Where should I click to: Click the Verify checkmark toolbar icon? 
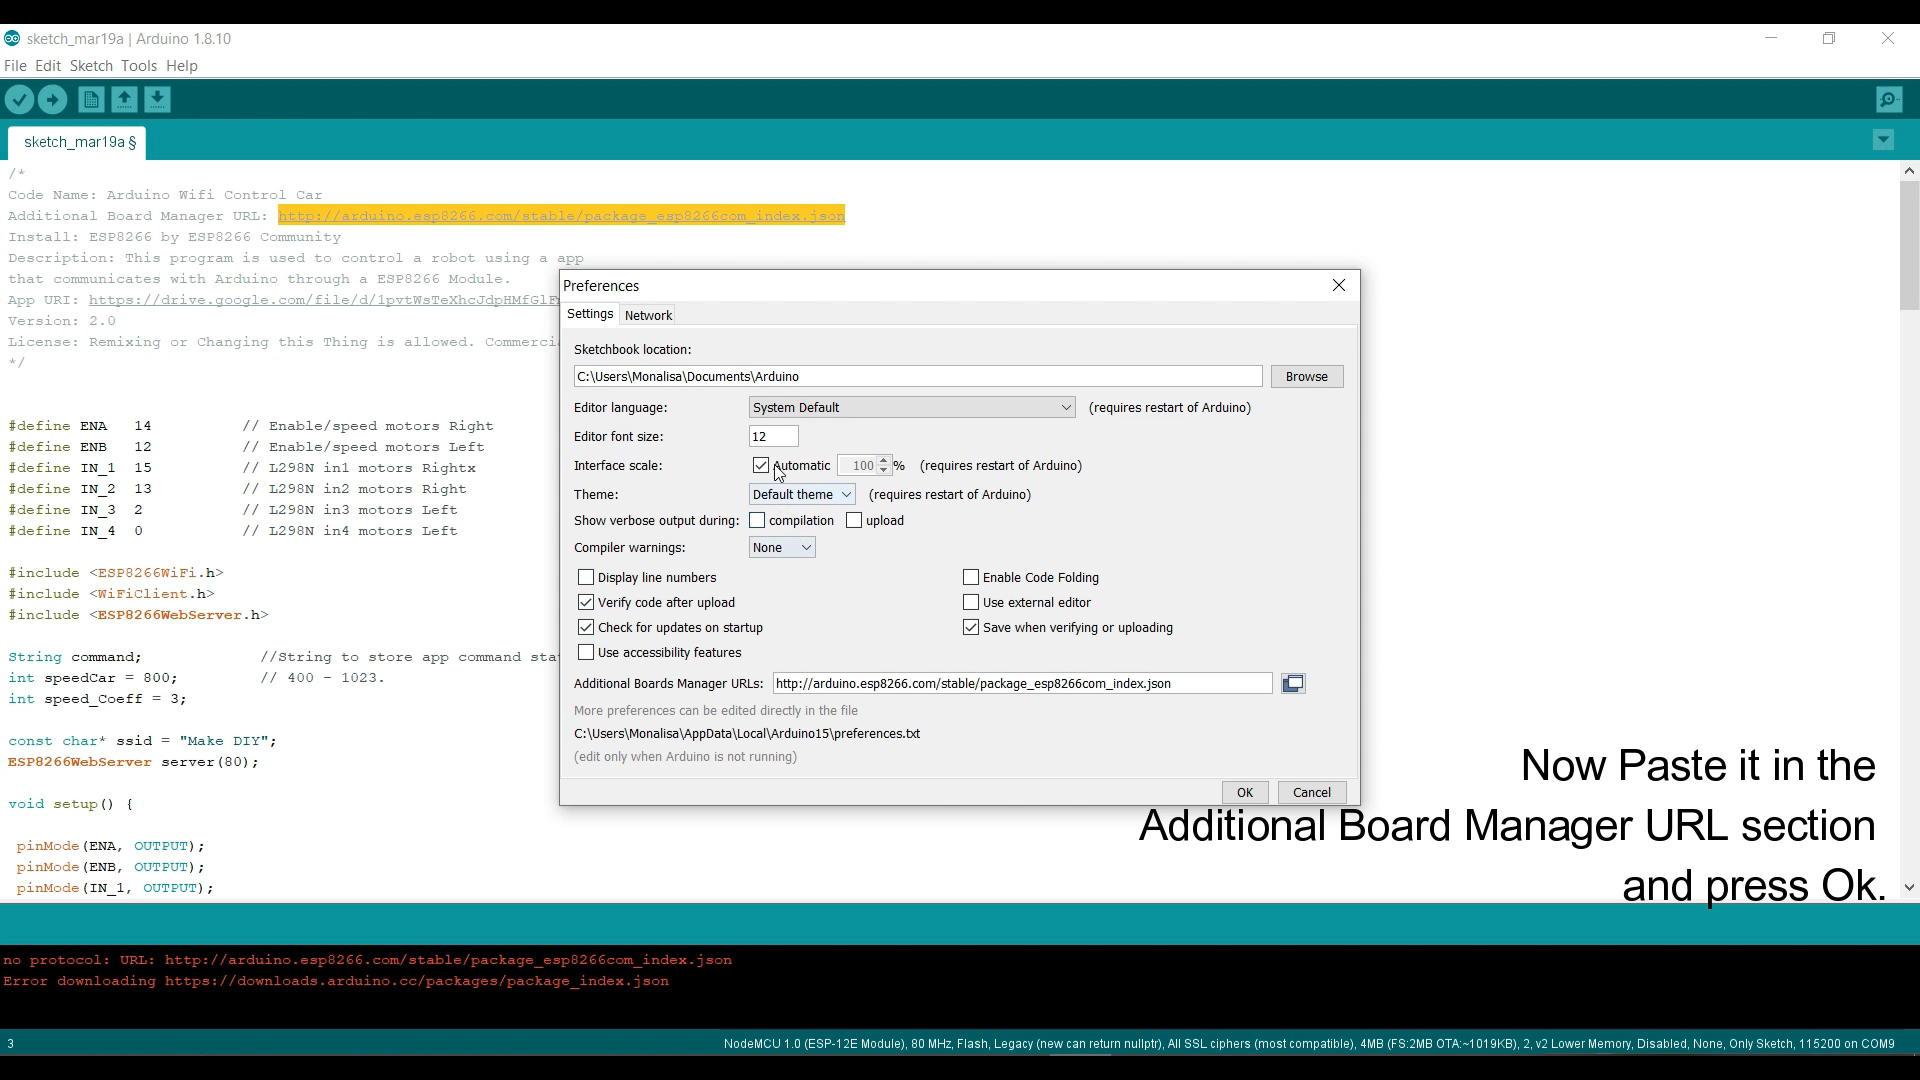click(19, 100)
